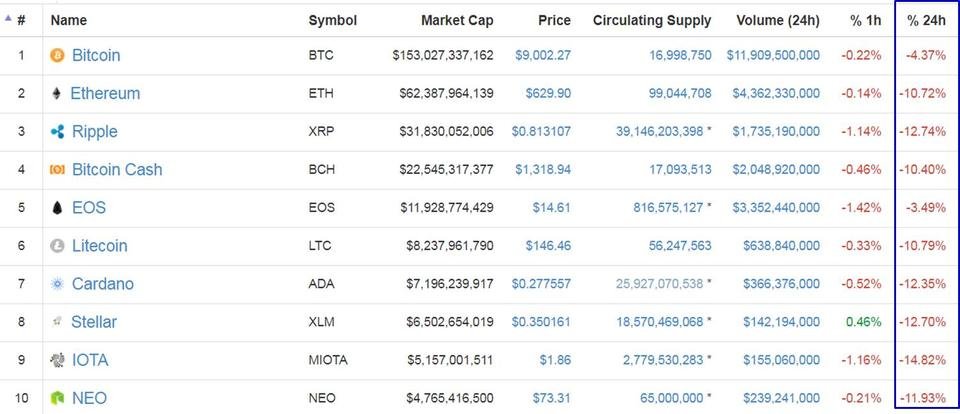This screenshot has height=414, width=960.
Task: Sort by Circulating Supply column header
Action: 651,21
